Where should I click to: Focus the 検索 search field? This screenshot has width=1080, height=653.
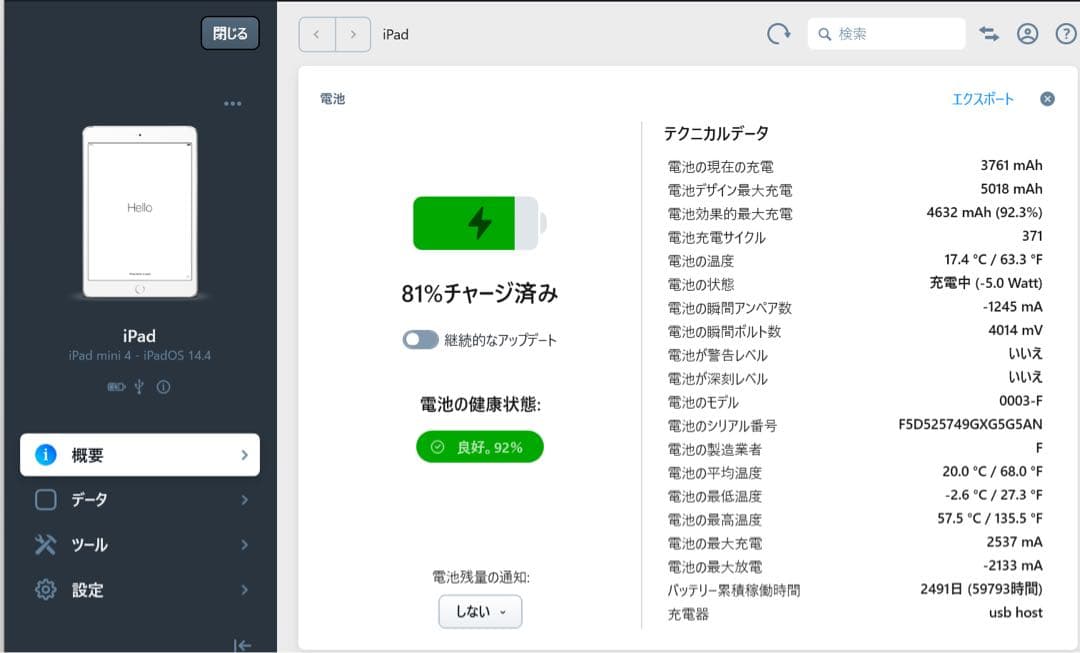coord(886,34)
